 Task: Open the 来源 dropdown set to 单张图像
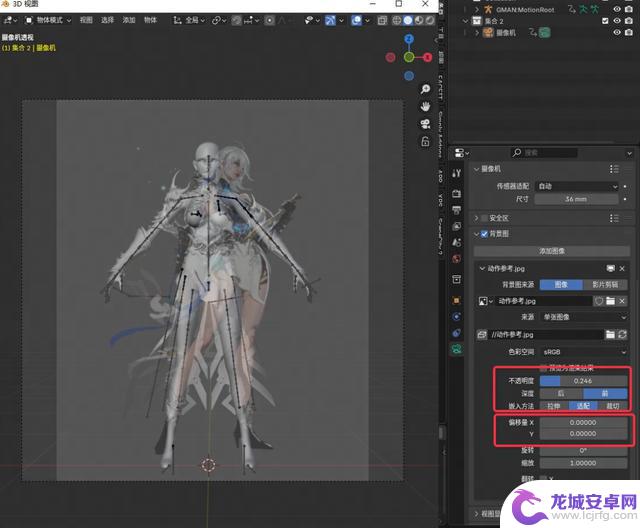[x=584, y=317]
